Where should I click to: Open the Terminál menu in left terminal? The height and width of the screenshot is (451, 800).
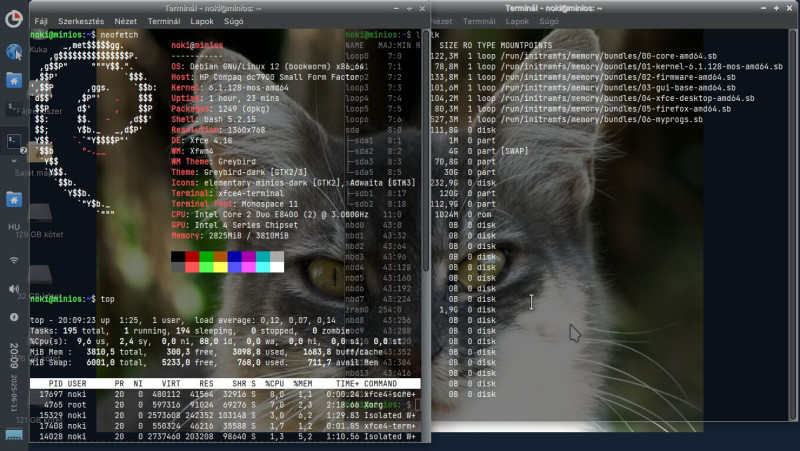(x=164, y=21)
